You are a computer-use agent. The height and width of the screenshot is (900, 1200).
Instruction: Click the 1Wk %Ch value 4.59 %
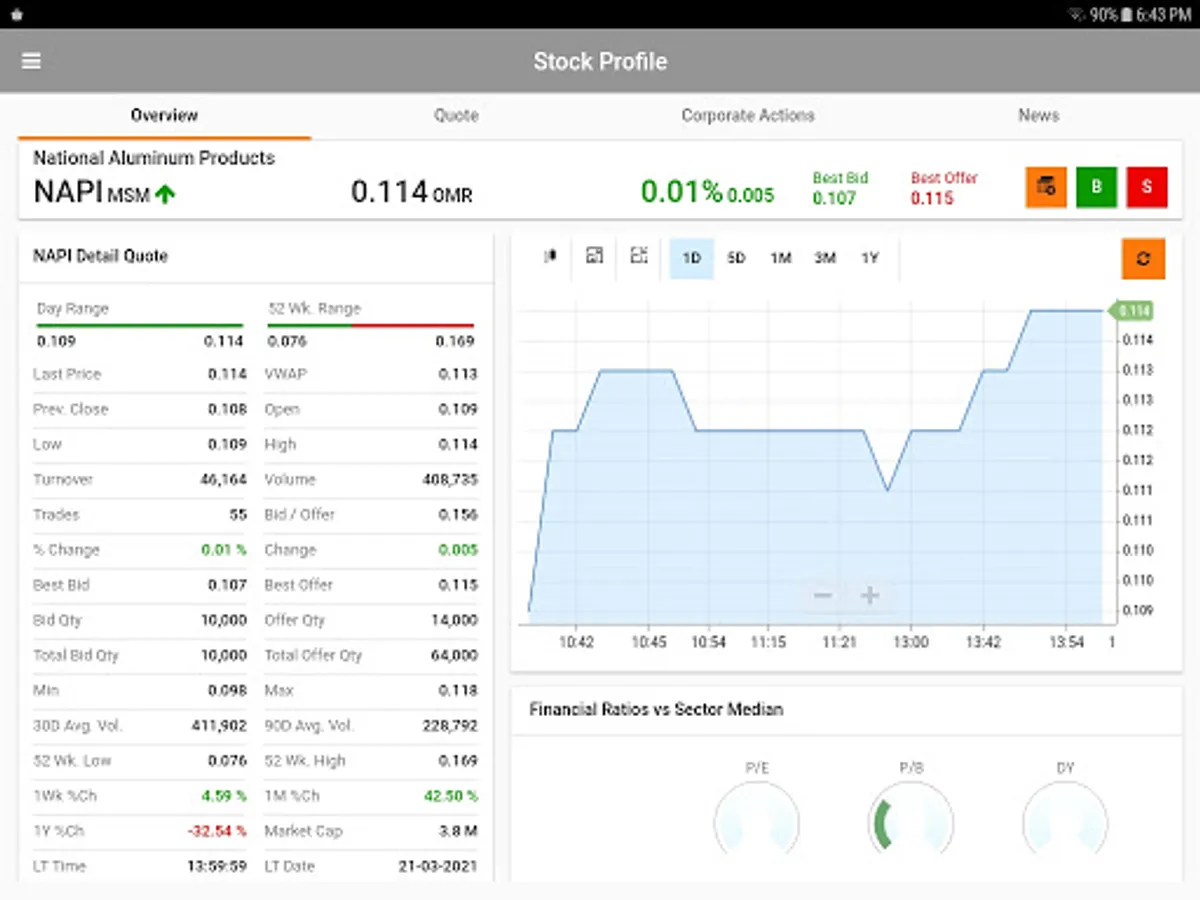pyautogui.click(x=224, y=796)
